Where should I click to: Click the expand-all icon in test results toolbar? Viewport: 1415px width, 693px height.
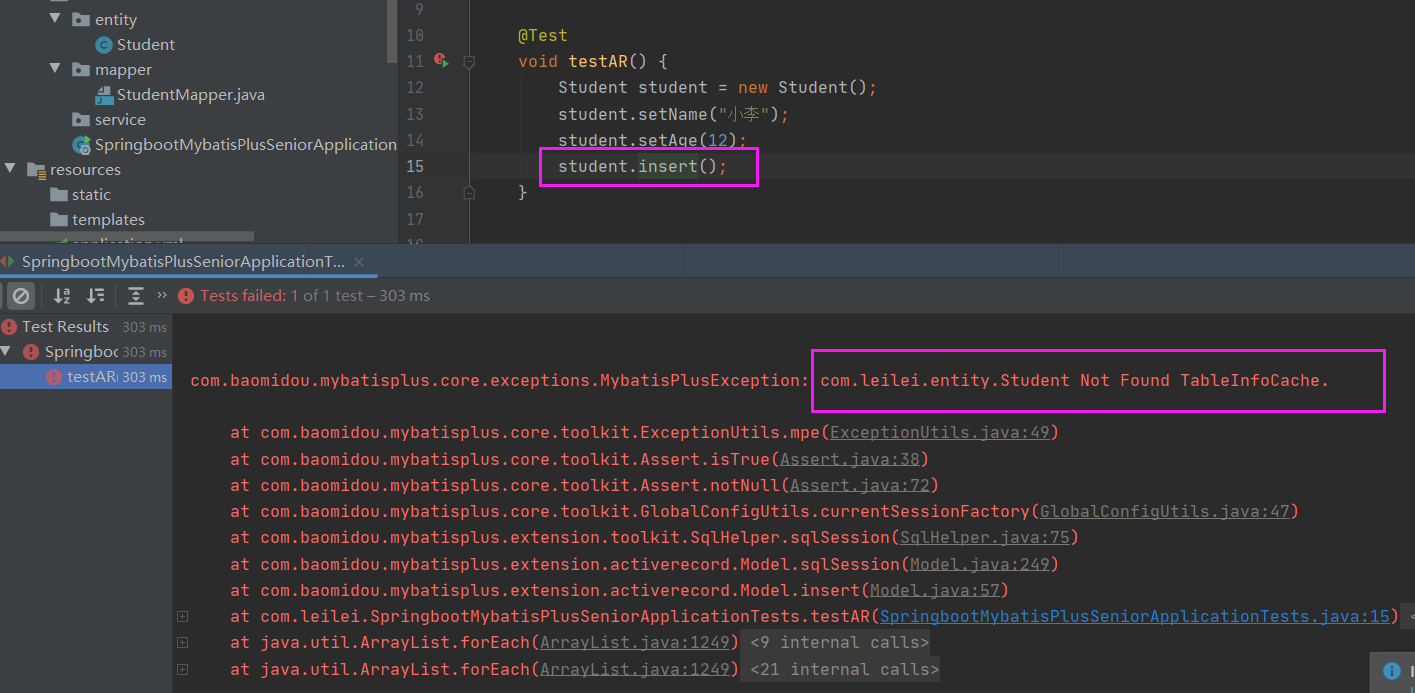point(135,295)
